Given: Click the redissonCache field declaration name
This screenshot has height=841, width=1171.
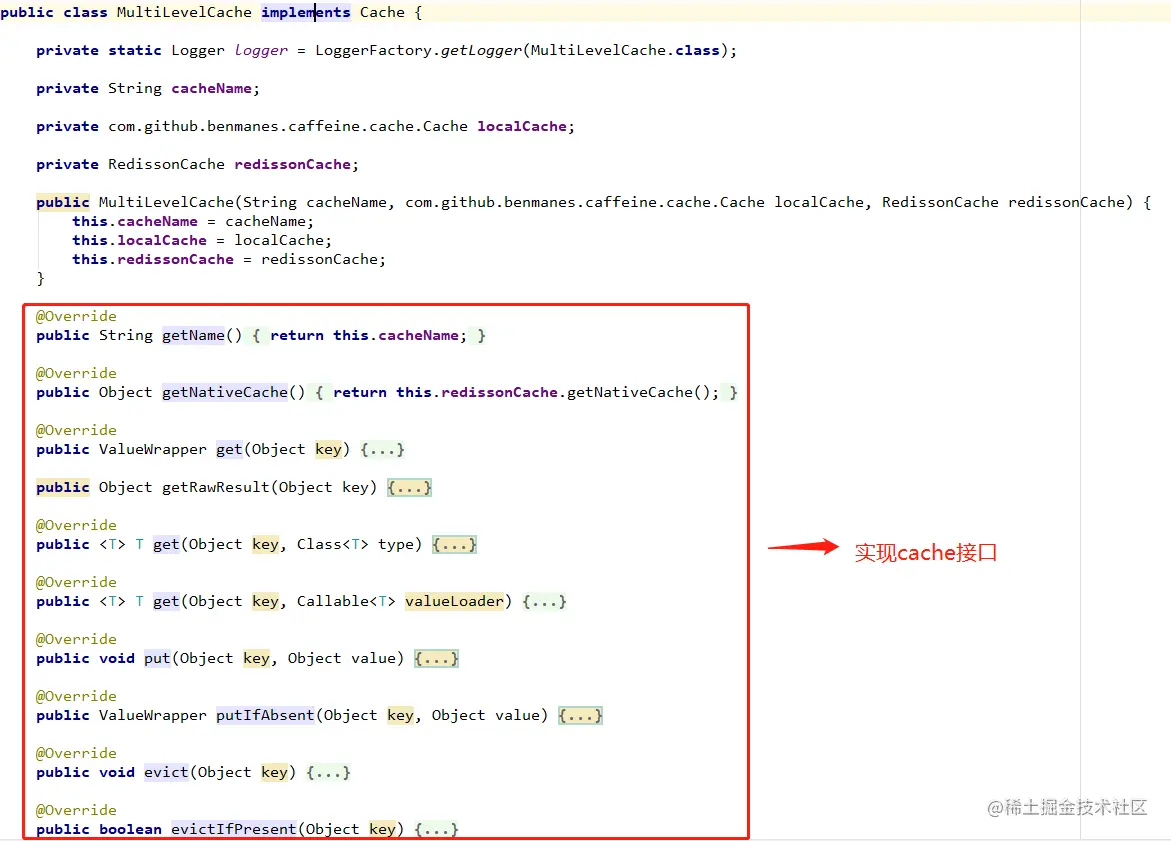Looking at the screenshot, I should (292, 164).
